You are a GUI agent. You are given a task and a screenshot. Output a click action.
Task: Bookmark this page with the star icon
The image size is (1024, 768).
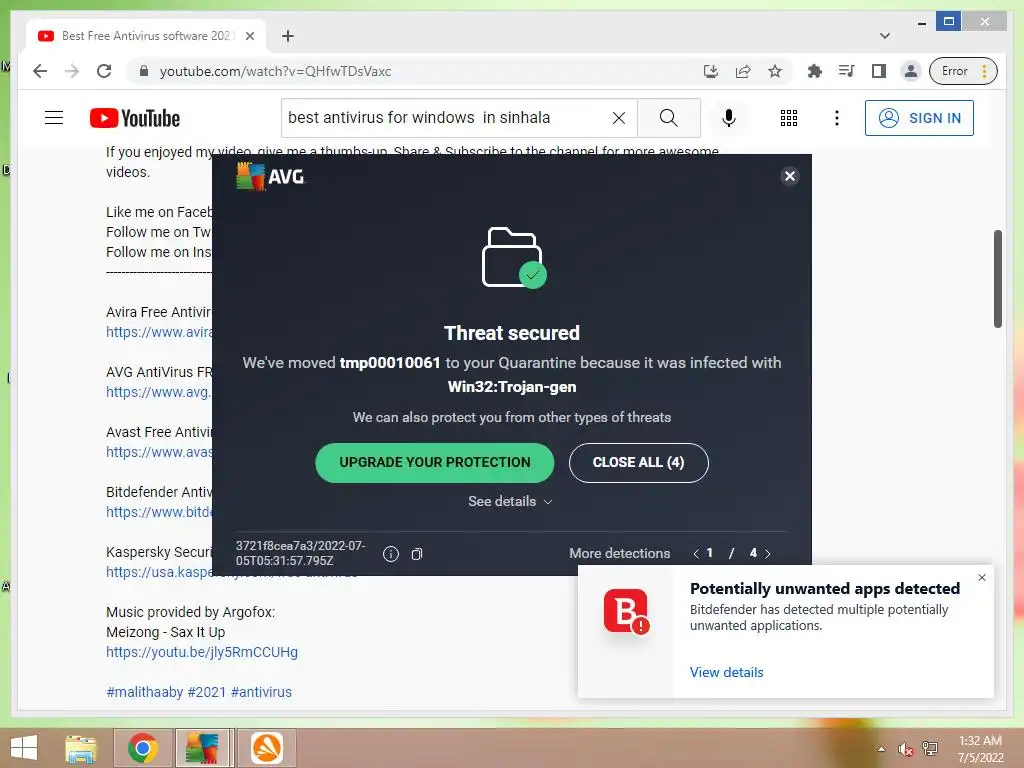click(775, 71)
